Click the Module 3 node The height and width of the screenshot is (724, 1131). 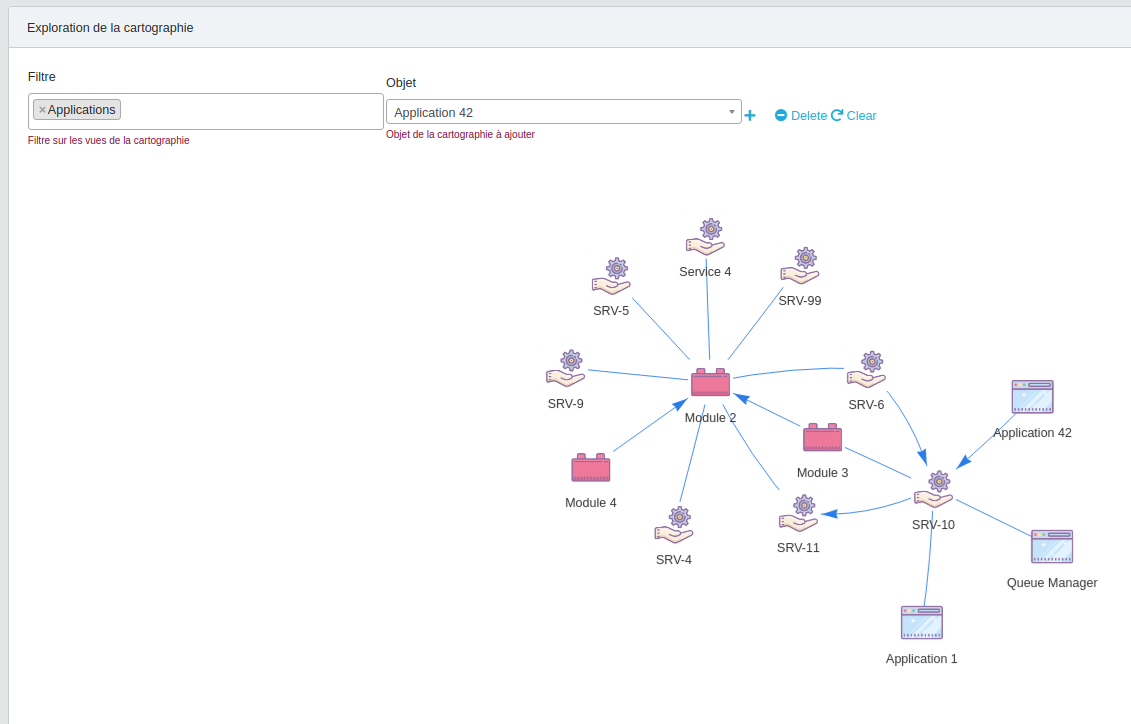(x=822, y=437)
